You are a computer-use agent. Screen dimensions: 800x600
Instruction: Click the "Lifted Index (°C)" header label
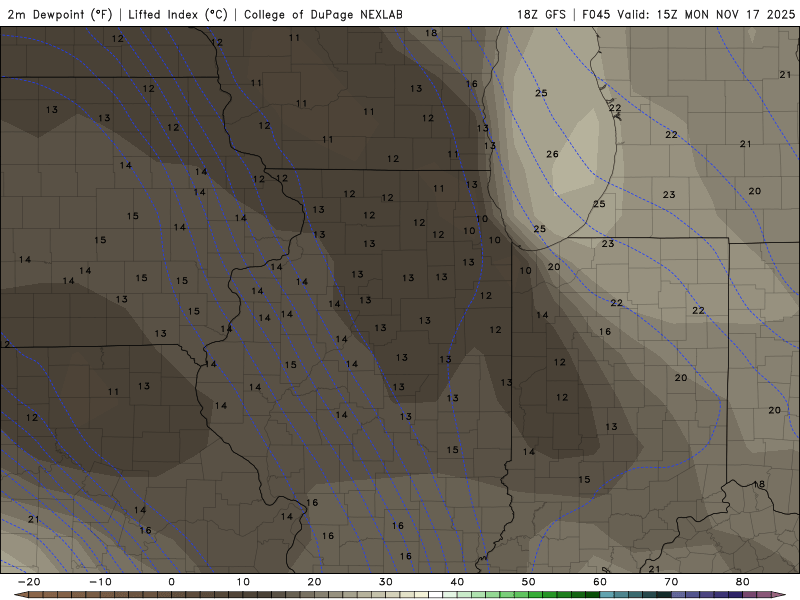pos(178,14)
